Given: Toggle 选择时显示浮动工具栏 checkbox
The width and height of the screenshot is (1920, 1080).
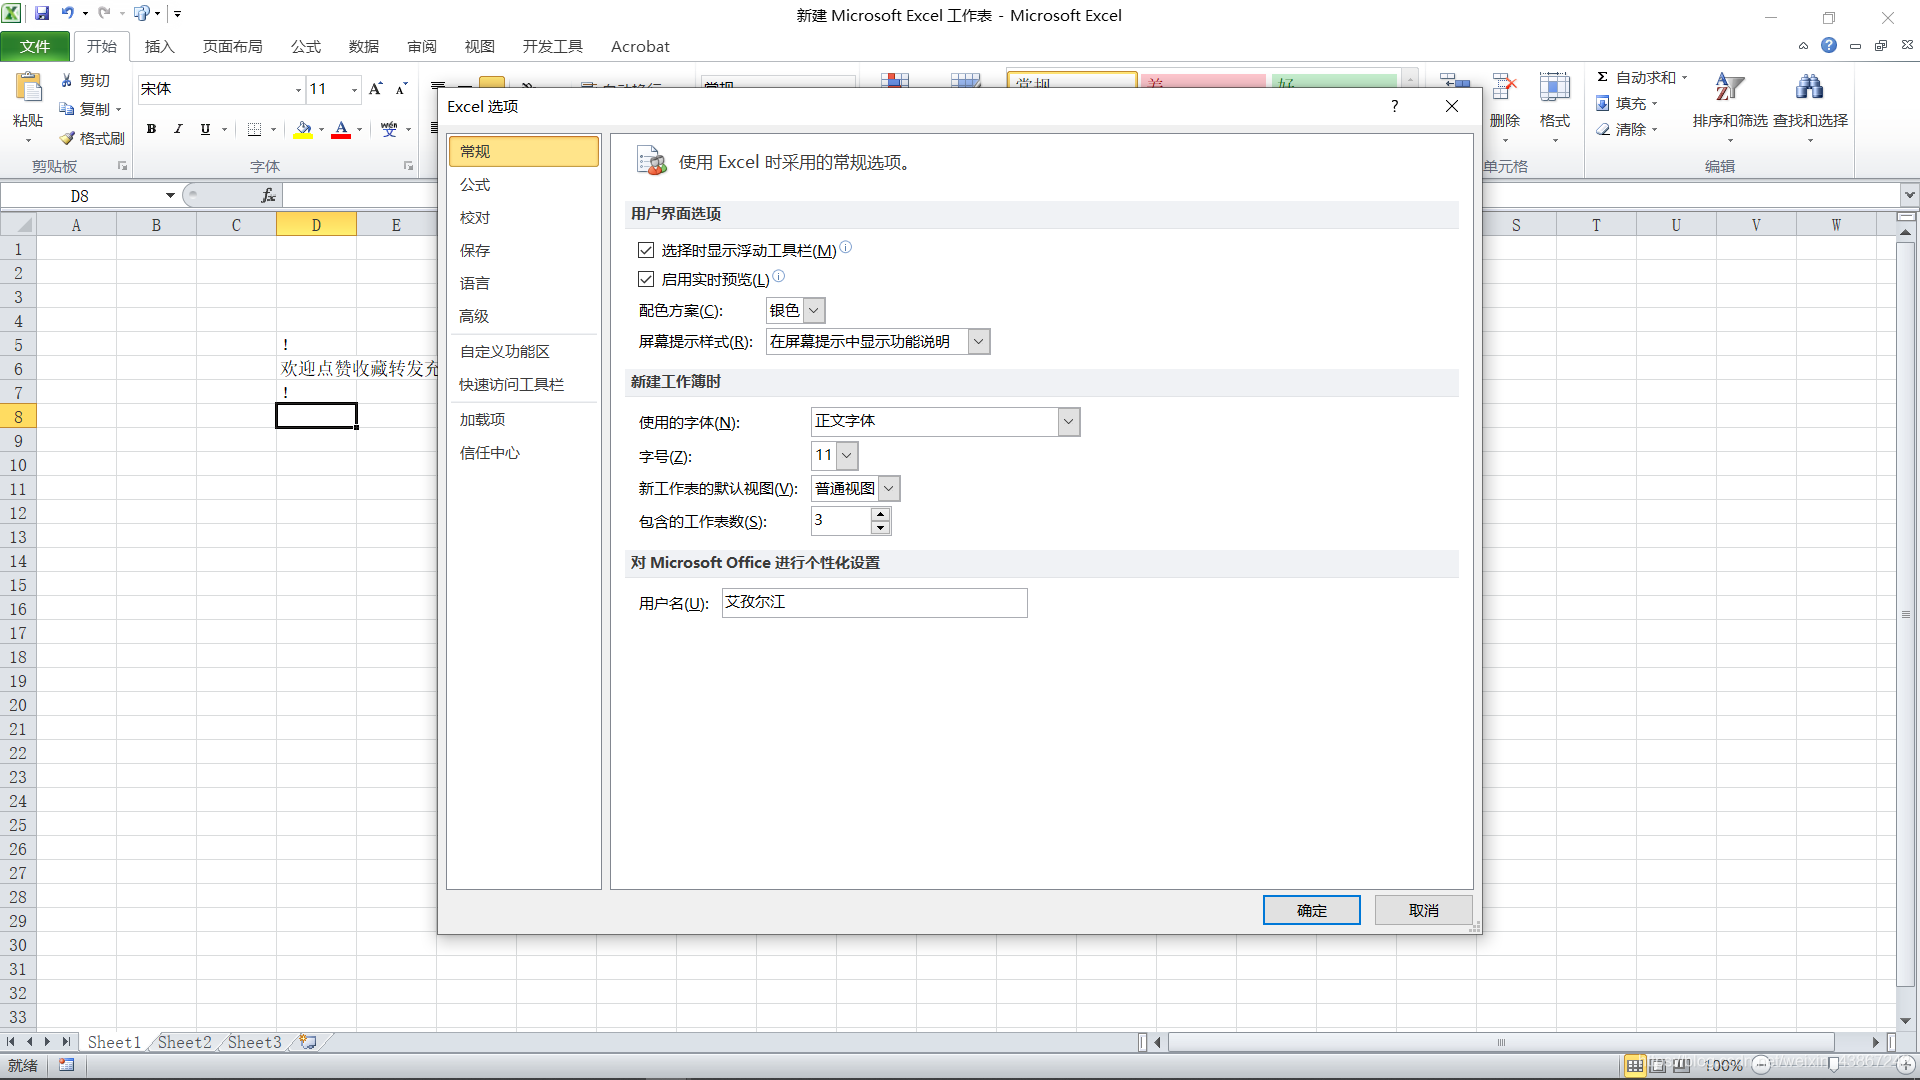Looking at the screenshot, I should tap(646, 250).
